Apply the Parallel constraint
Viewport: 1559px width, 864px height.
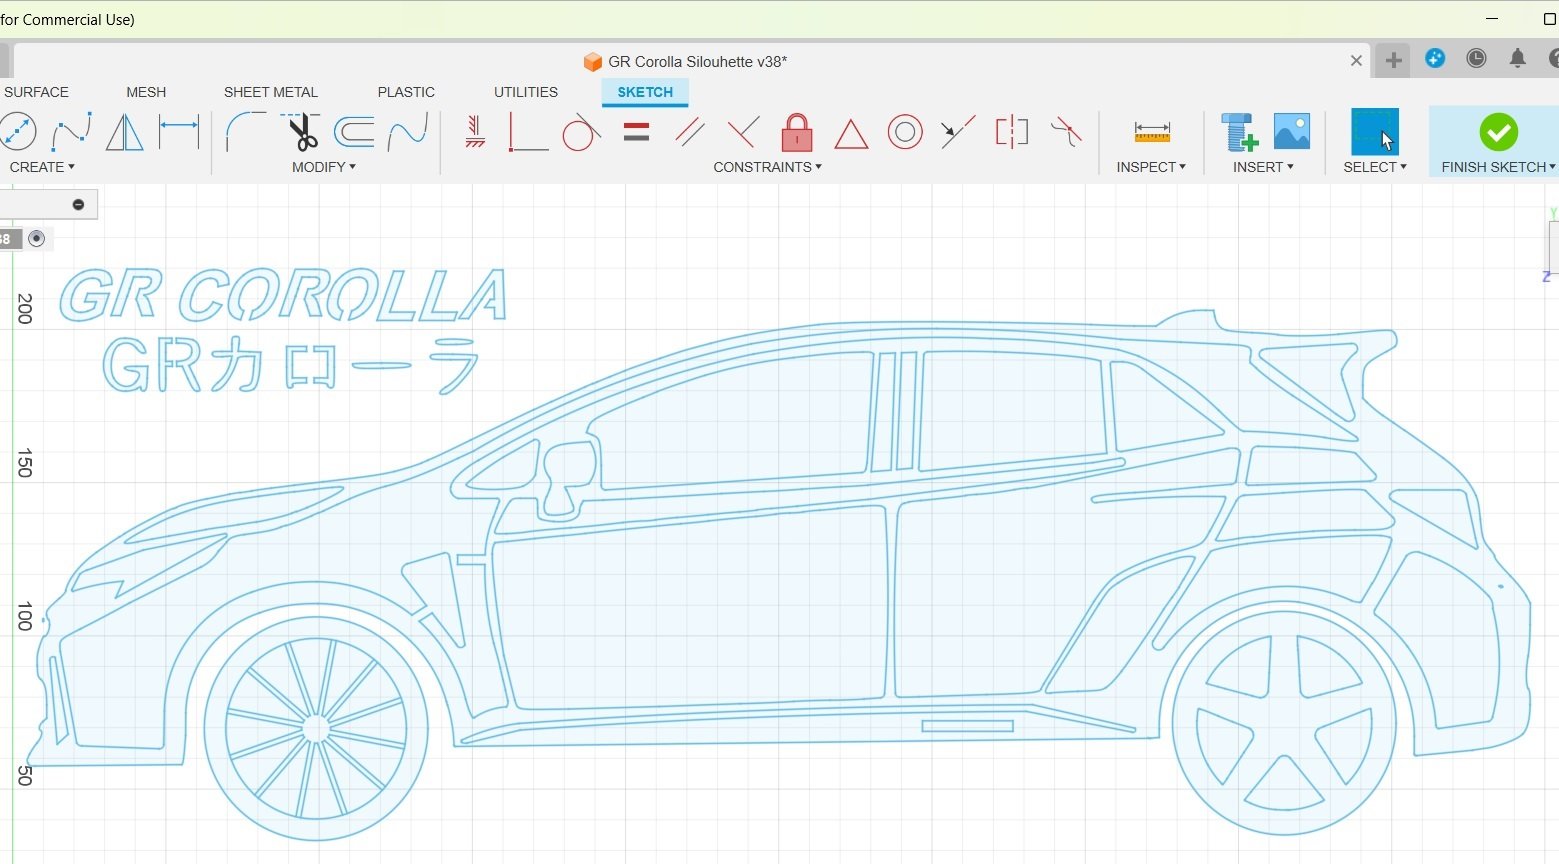689,132
